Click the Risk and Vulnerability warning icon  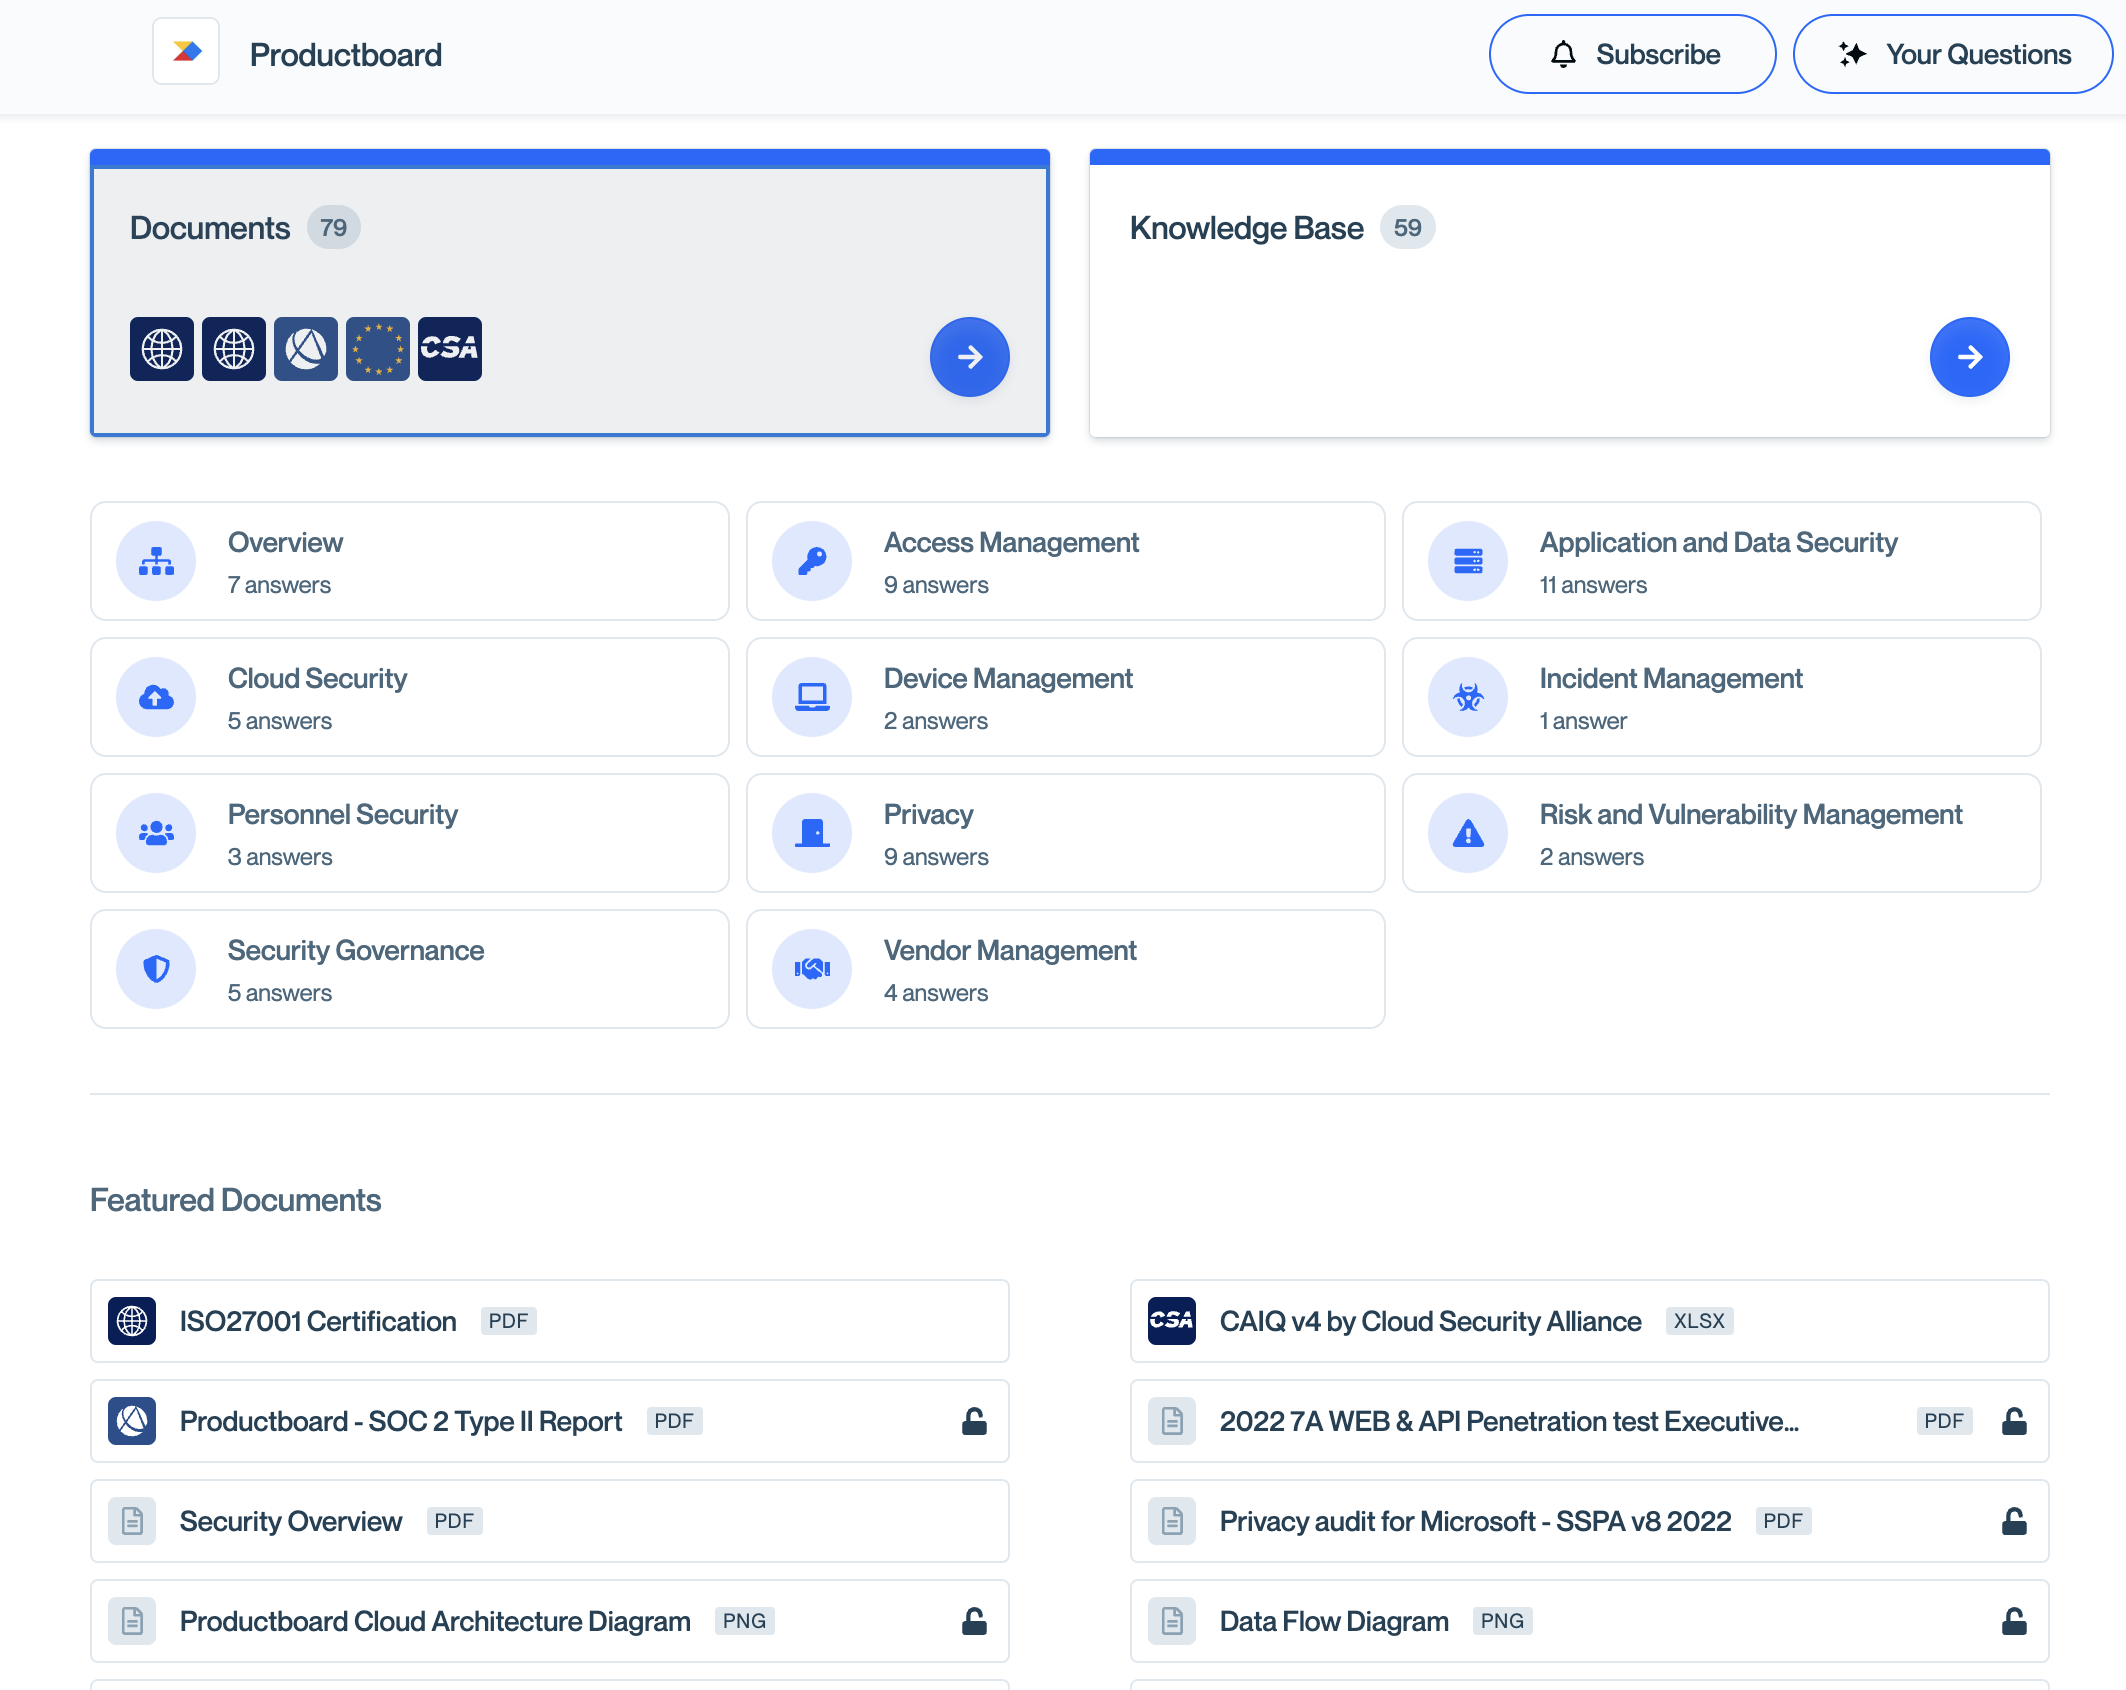click(1468, 833)
